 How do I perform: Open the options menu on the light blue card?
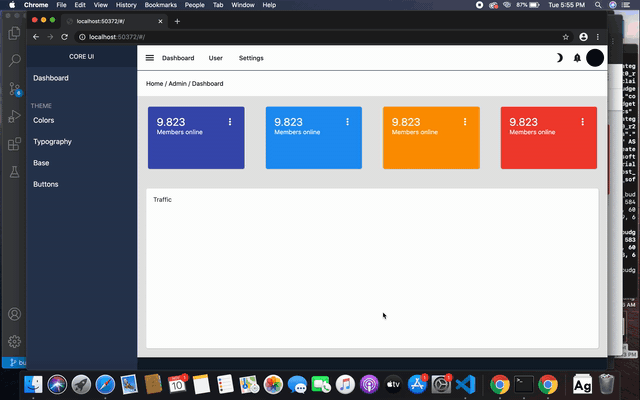coord(347,122)
